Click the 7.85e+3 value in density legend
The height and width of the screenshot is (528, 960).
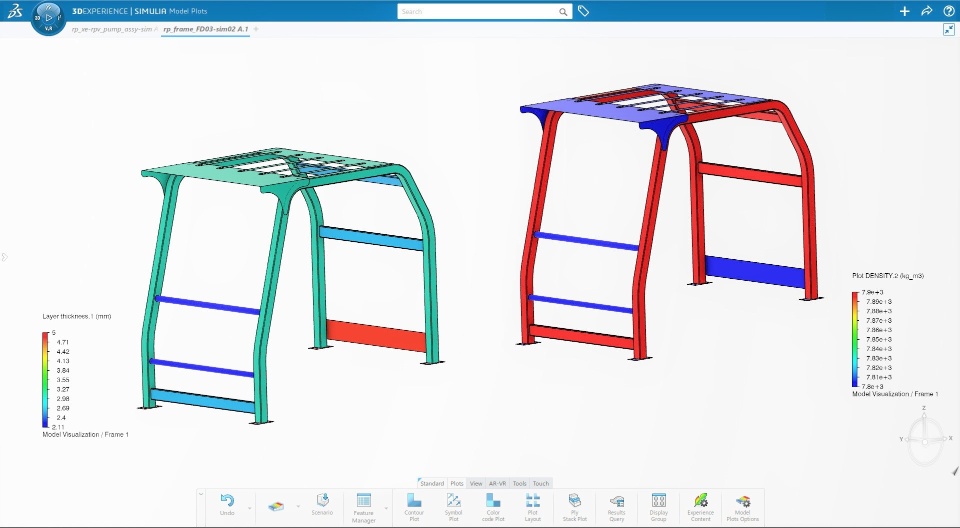879,339
